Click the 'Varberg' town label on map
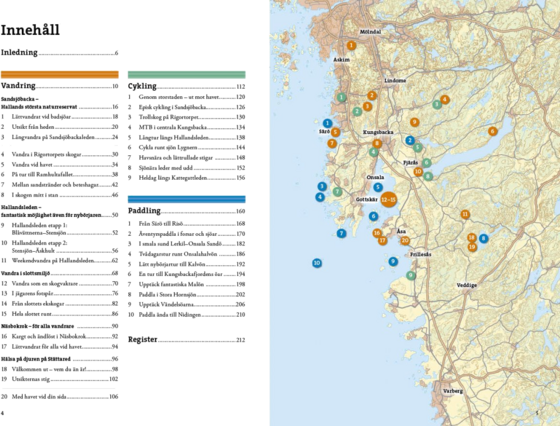 (453, 391)
